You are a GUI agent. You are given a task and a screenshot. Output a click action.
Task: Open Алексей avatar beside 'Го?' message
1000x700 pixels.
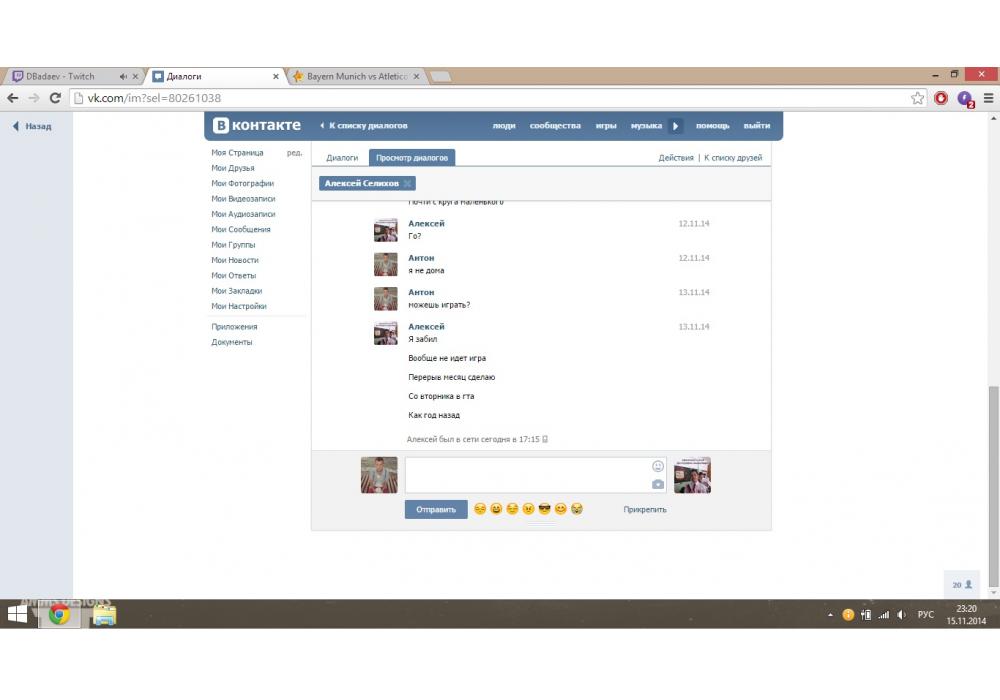point(386,230)
